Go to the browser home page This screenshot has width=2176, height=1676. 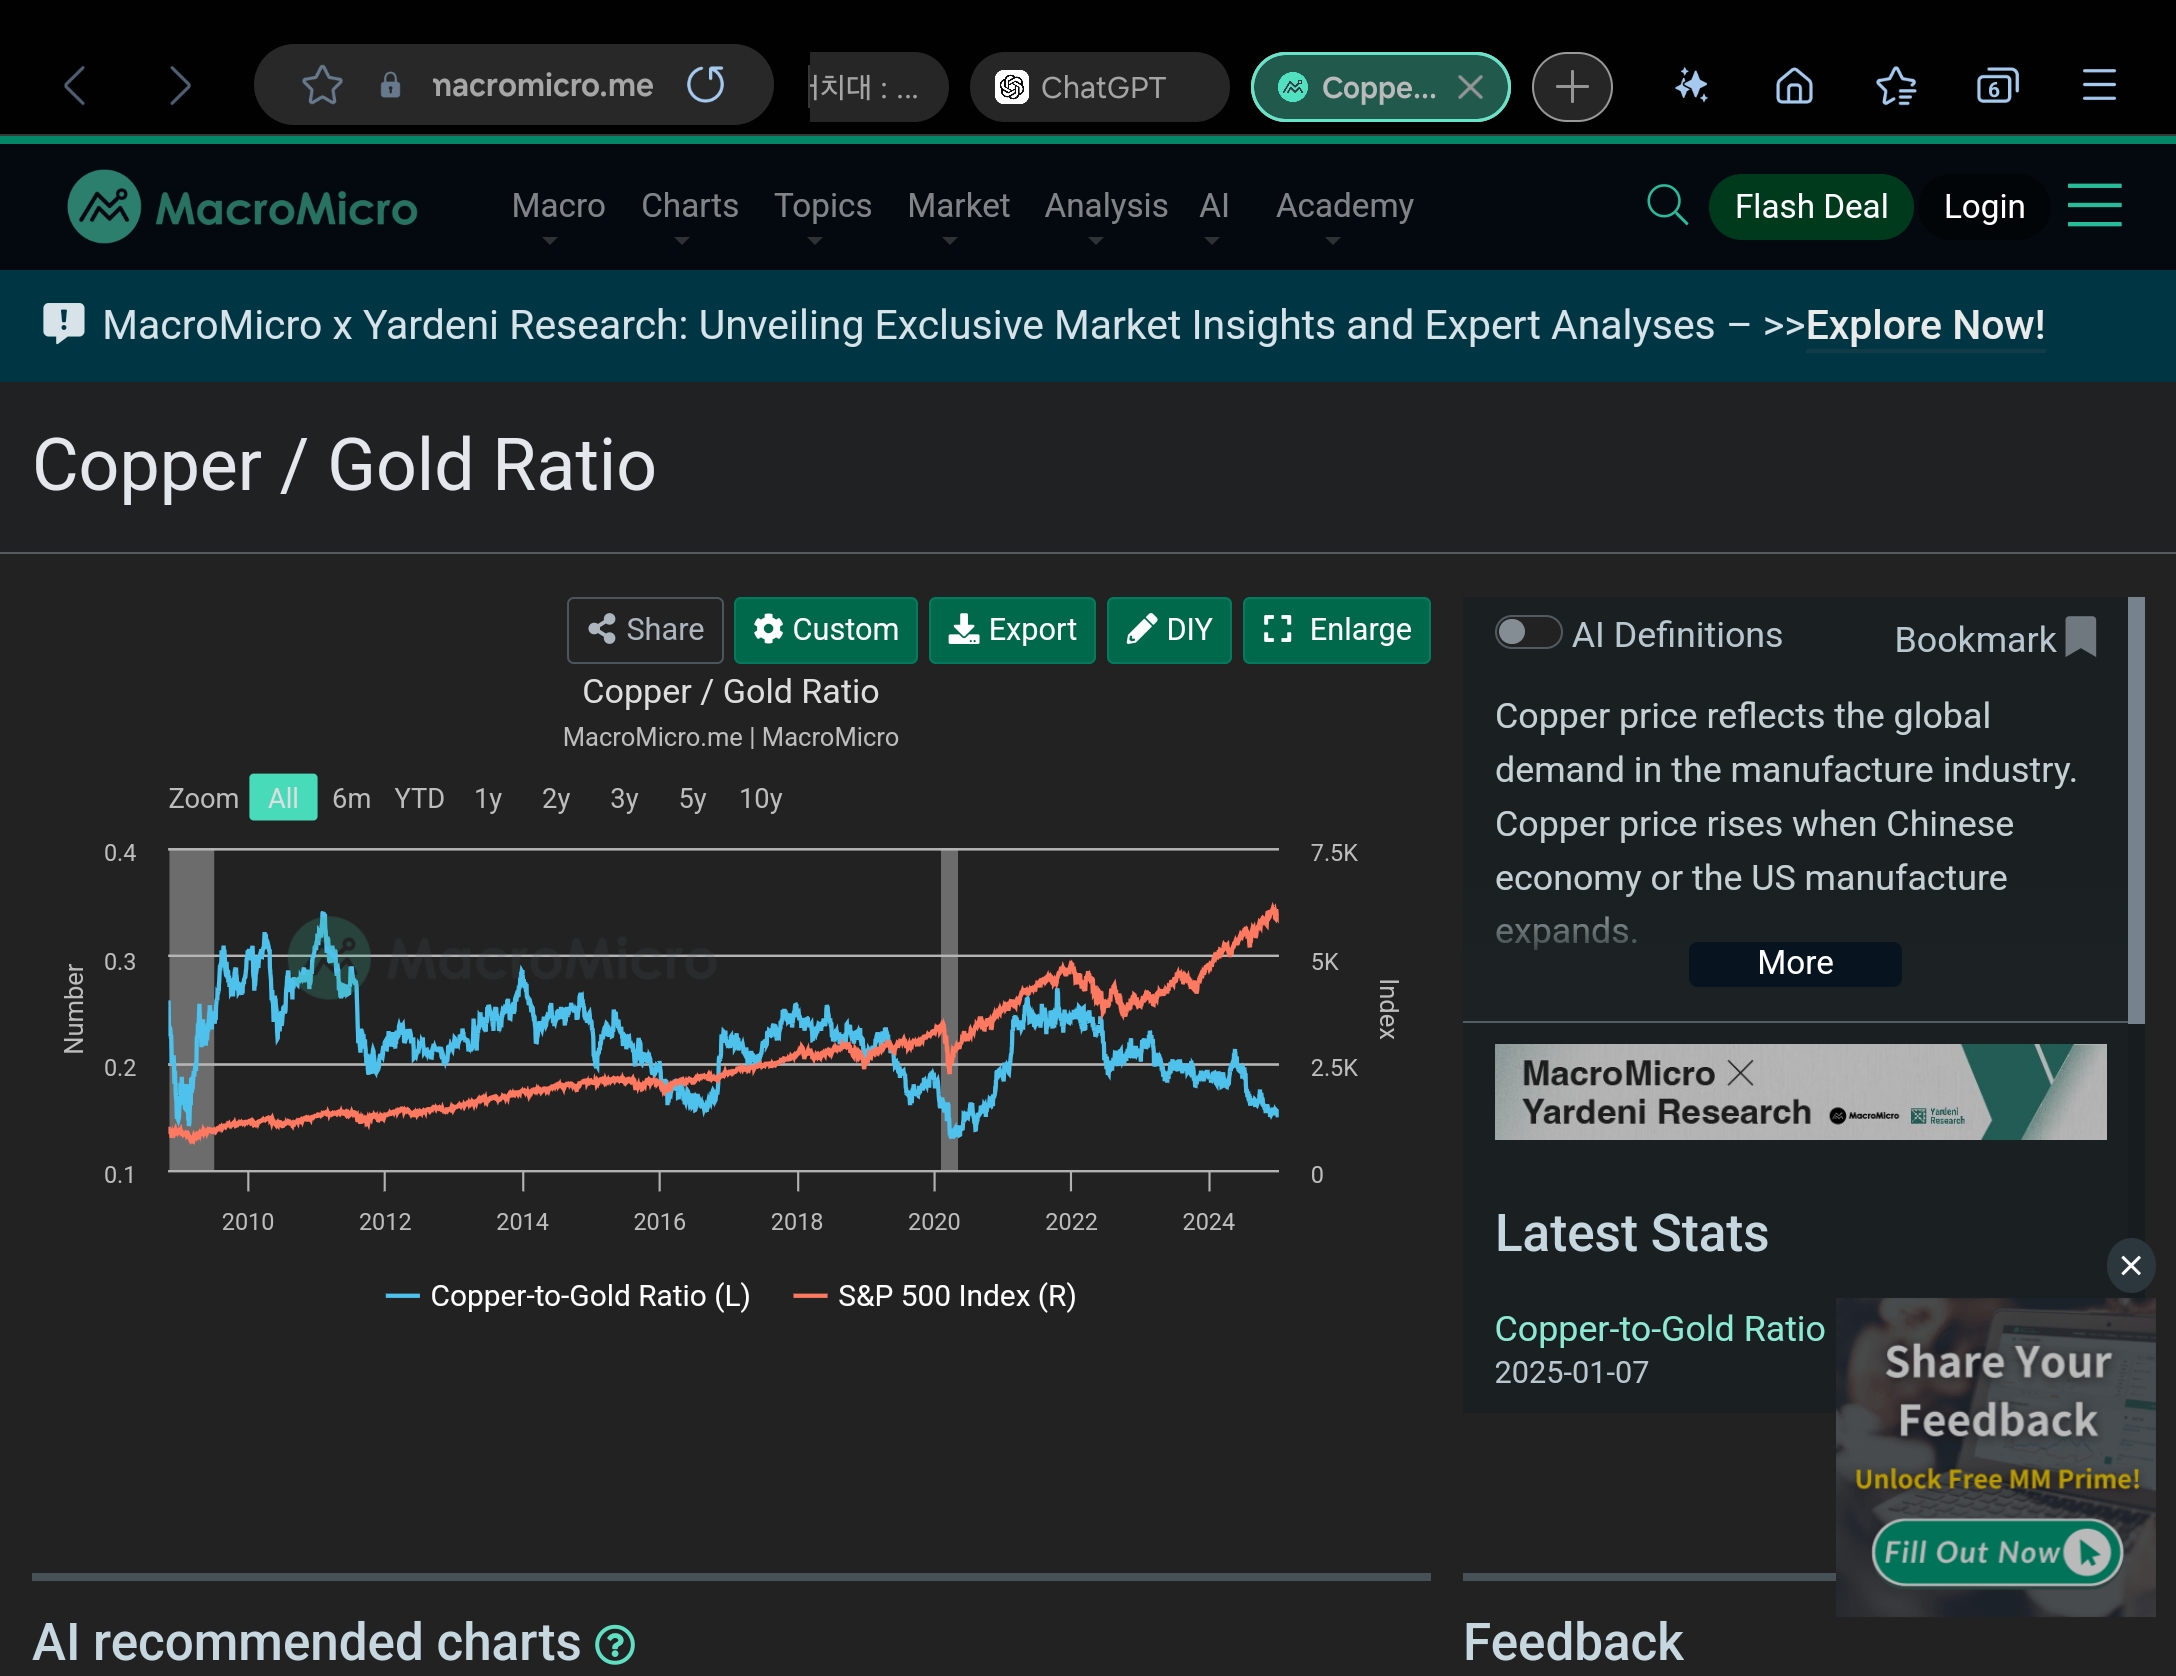coord(1794,86)
